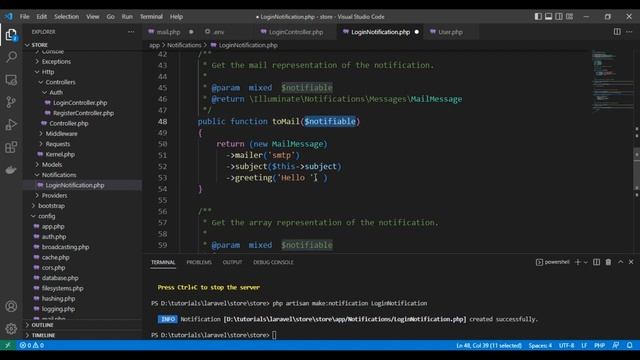Expand the Exceptions folder
This screenshot has width=640, height=360.
coord(56,62)
